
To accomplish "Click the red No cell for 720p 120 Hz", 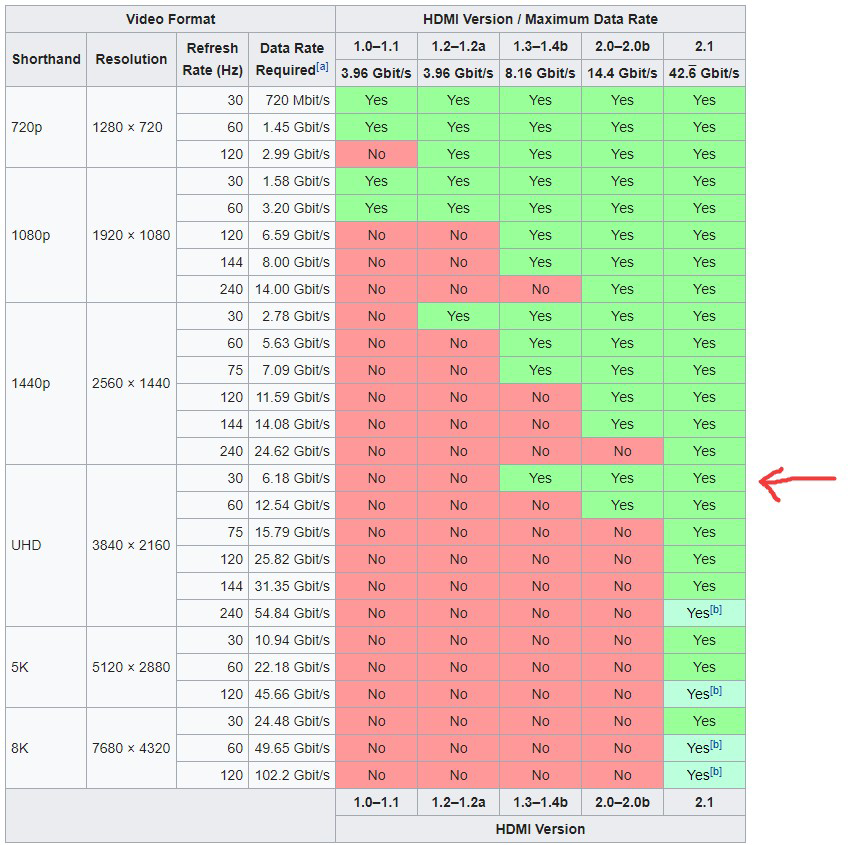I will [x=376, y=154].
